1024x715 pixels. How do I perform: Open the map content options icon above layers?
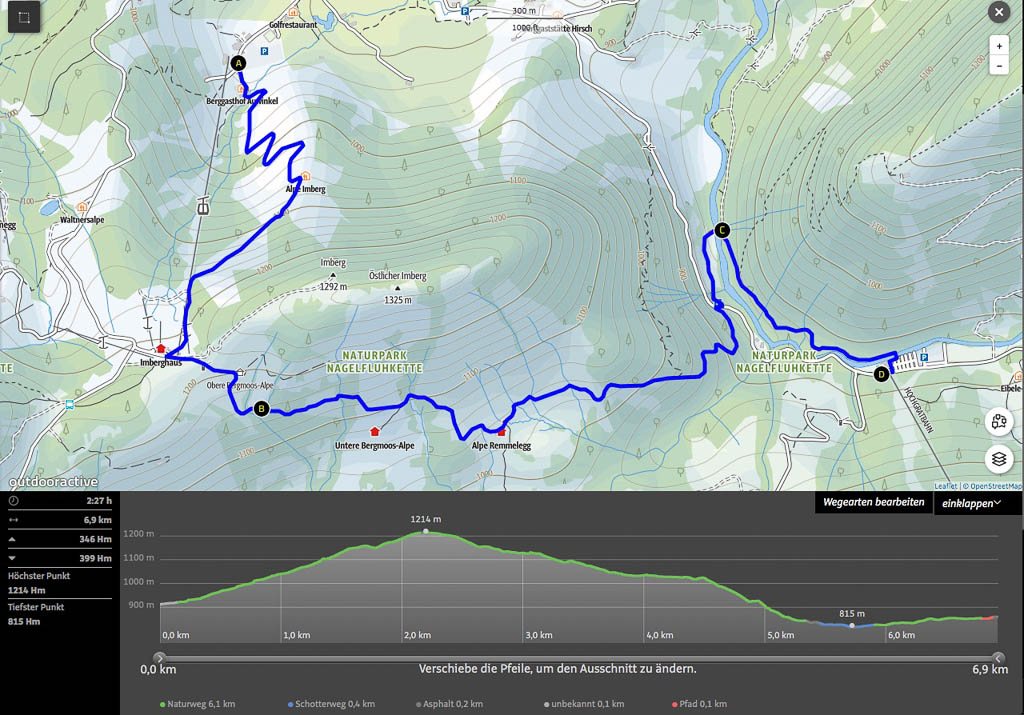coord(999,422)
